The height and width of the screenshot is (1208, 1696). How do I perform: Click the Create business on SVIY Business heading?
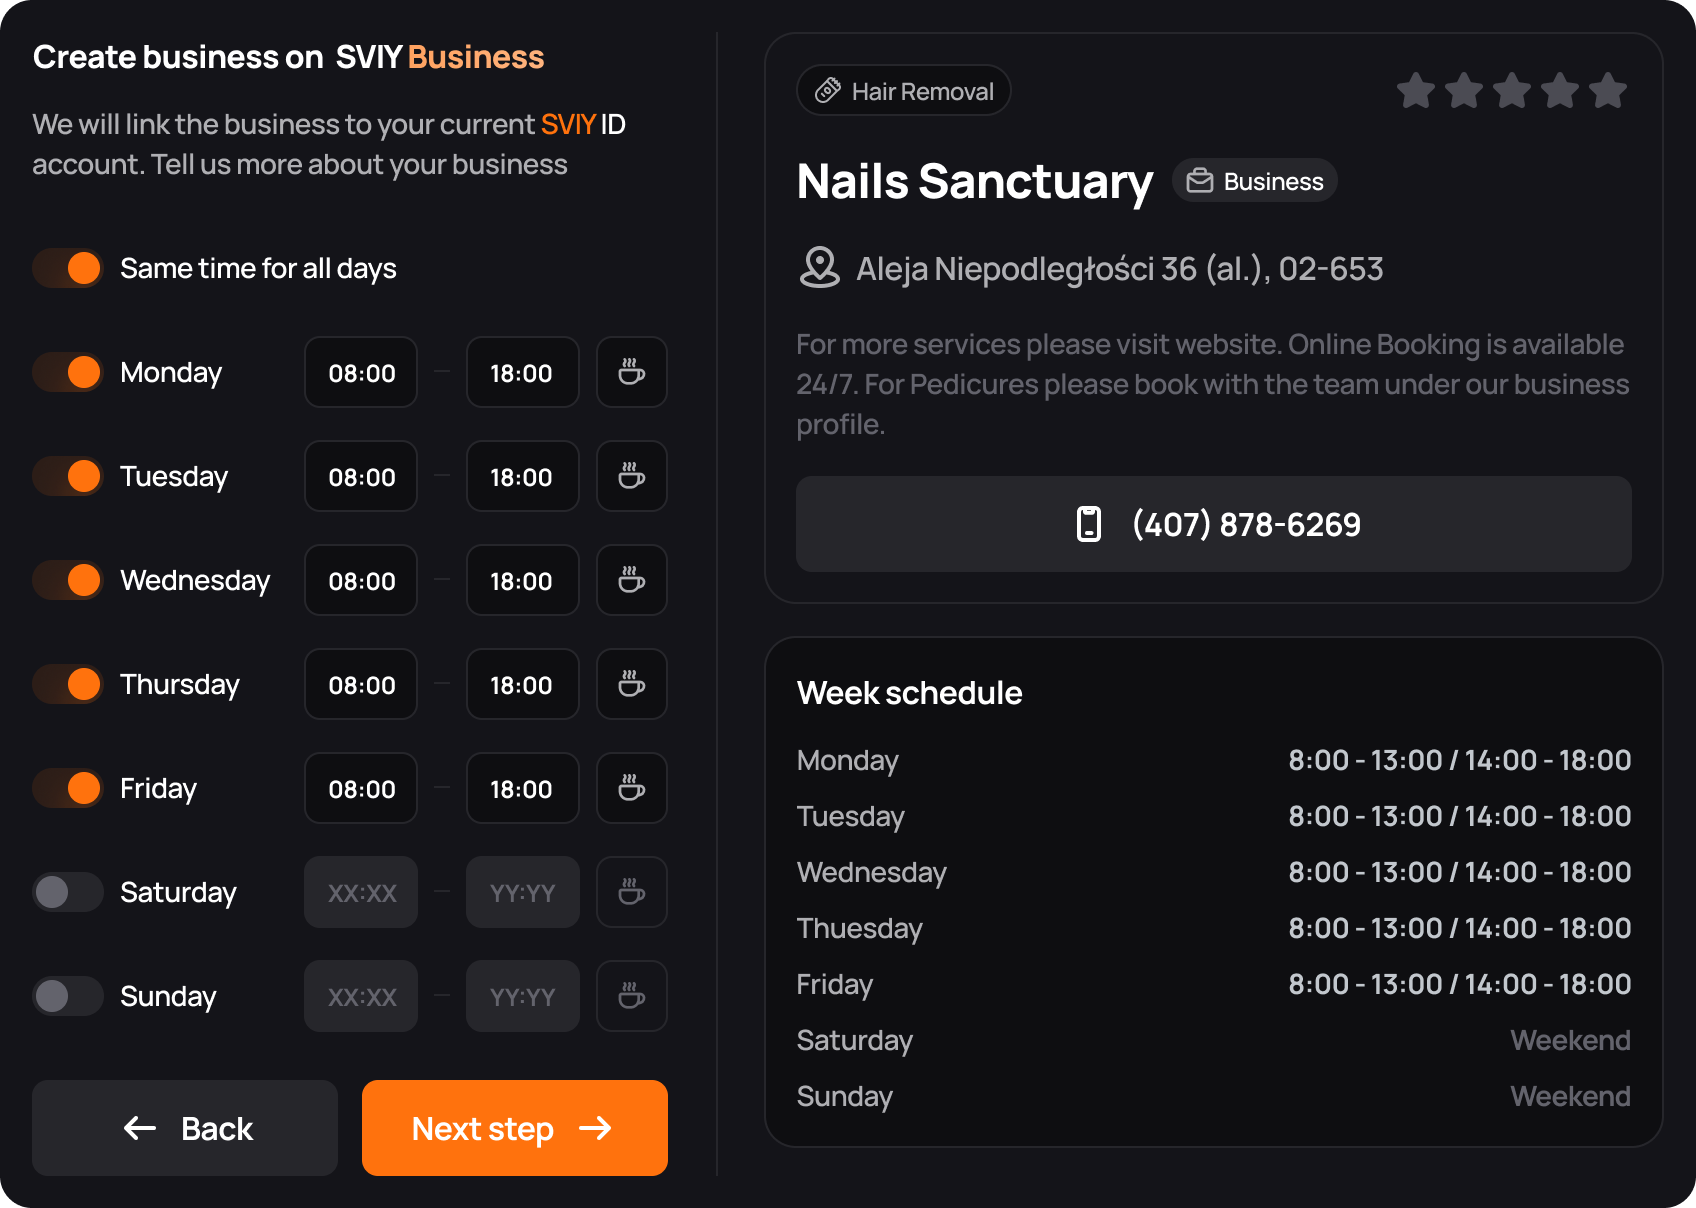click(x=289, y=57)
